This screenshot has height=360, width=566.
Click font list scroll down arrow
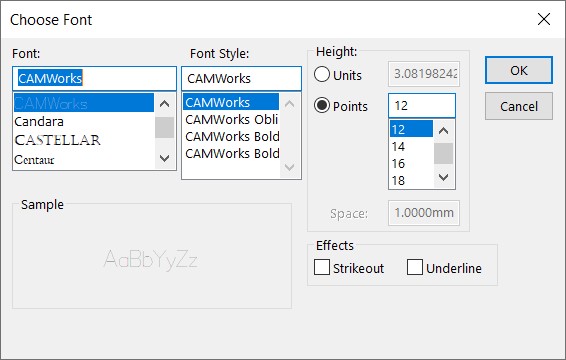click(165, 158)
